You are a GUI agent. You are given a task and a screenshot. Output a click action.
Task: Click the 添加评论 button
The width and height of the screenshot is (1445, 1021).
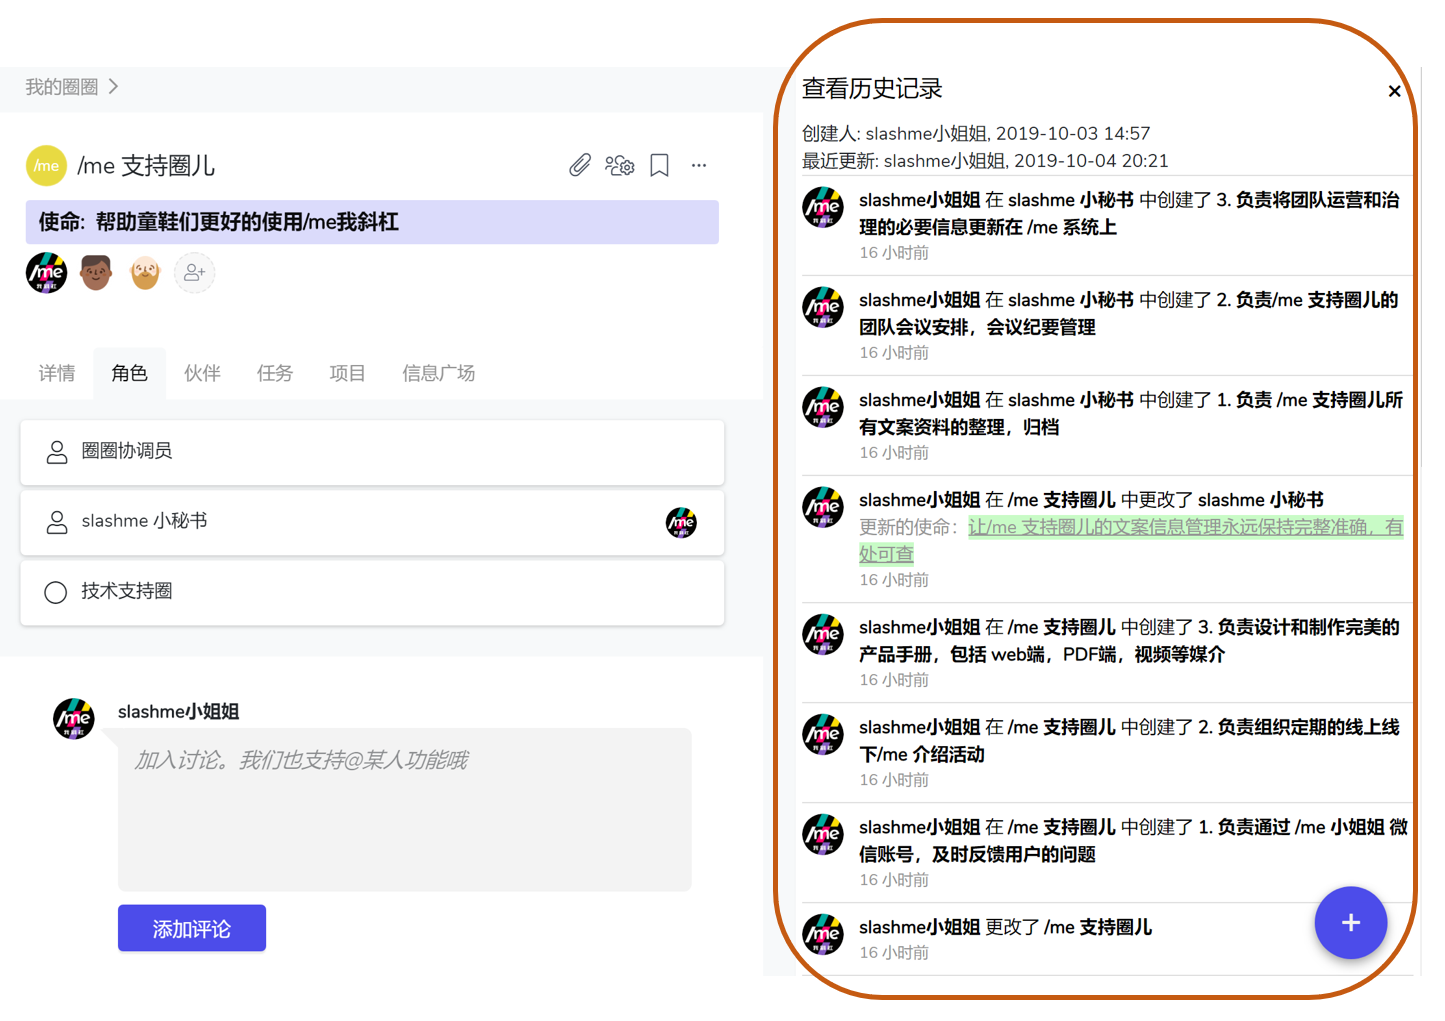coord(192,928)
